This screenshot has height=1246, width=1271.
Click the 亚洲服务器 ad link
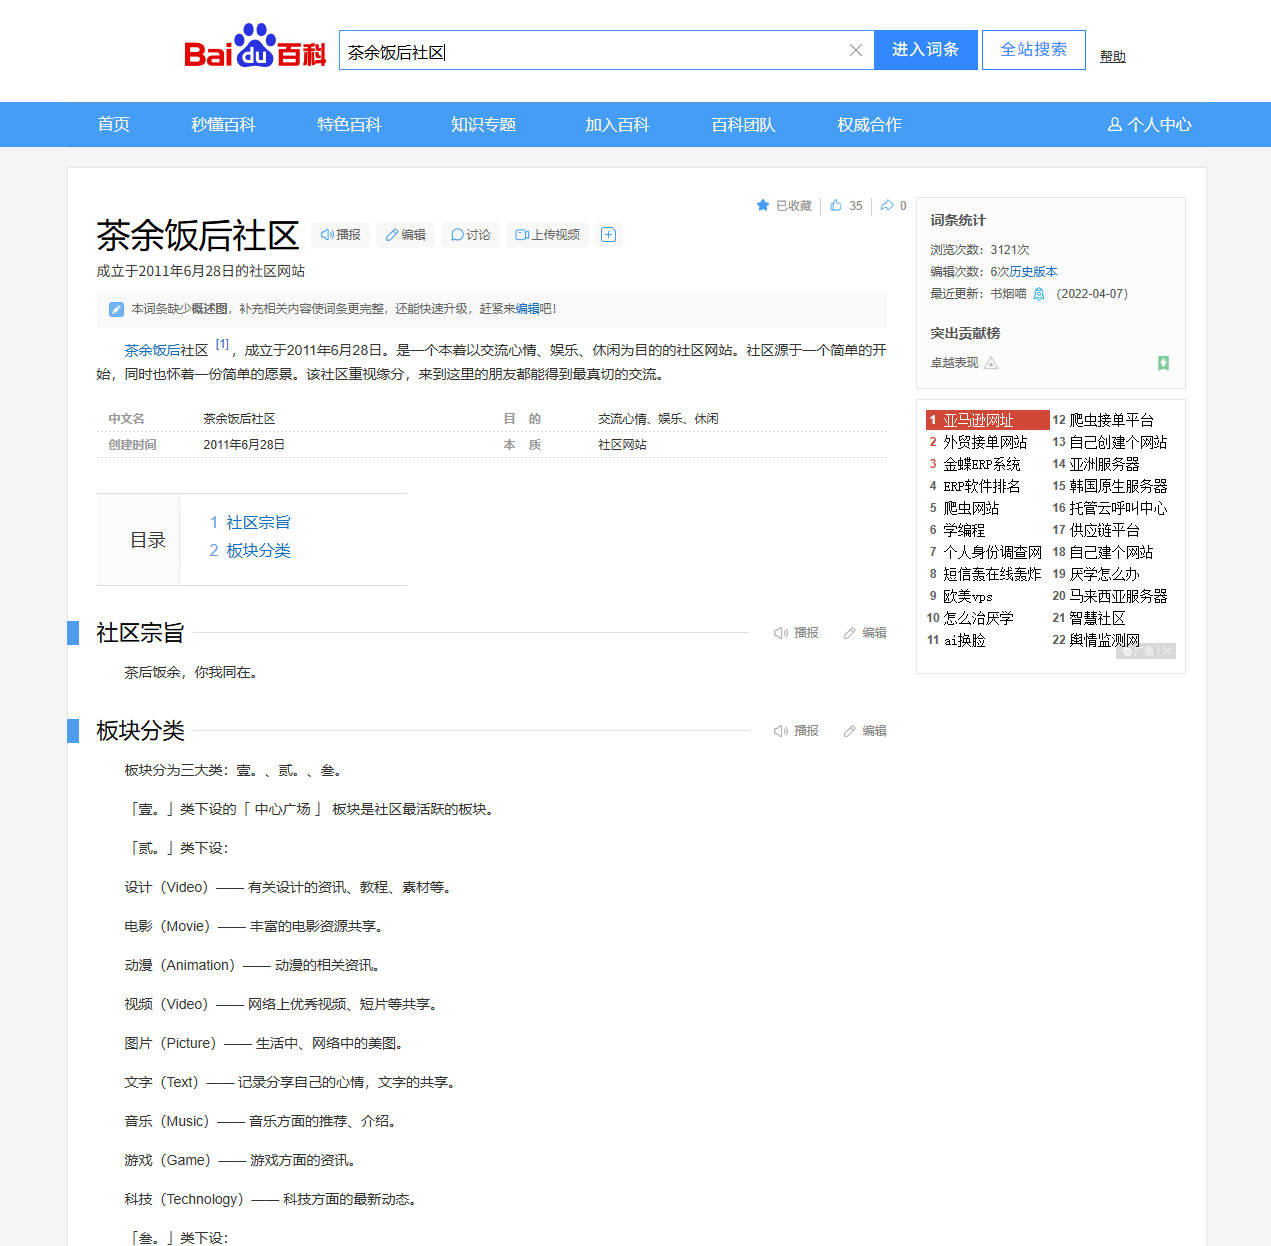click(x=1104, y=464)
